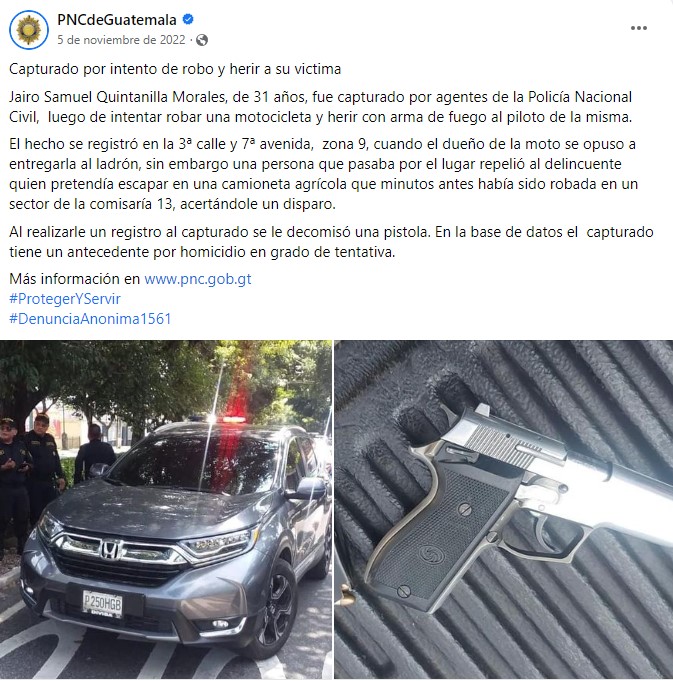Screen dimensions: 673x681
Task: Open the gray Honda car photo
Action: (166, 510)
